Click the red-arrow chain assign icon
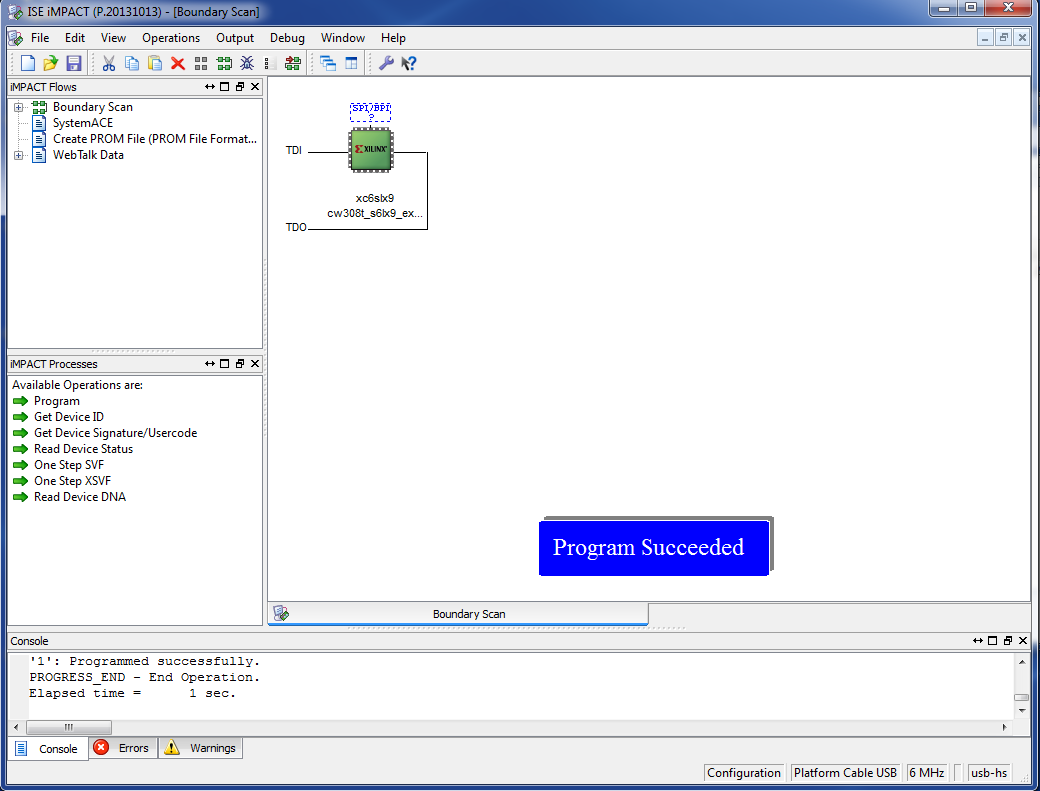Screen dimensions: 1040x791 (292, 63)
